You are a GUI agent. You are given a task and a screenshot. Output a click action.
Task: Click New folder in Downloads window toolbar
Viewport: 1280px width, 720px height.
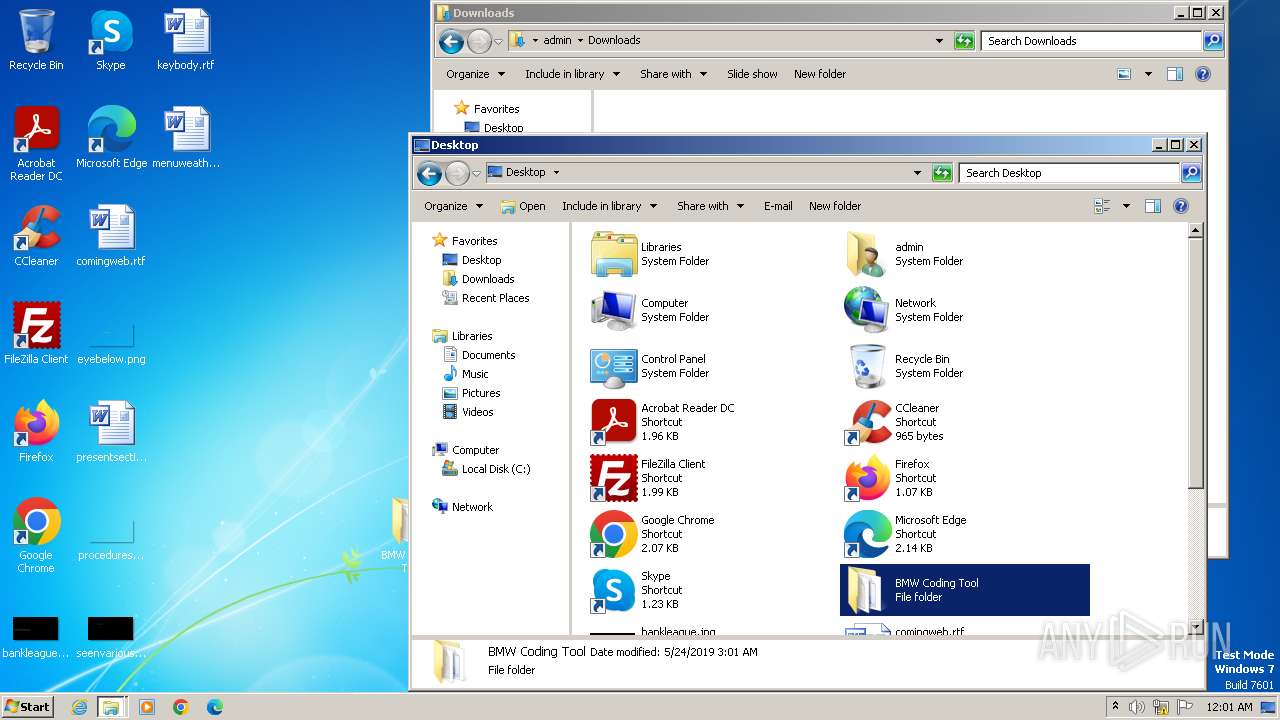click(x=820, y=74)
